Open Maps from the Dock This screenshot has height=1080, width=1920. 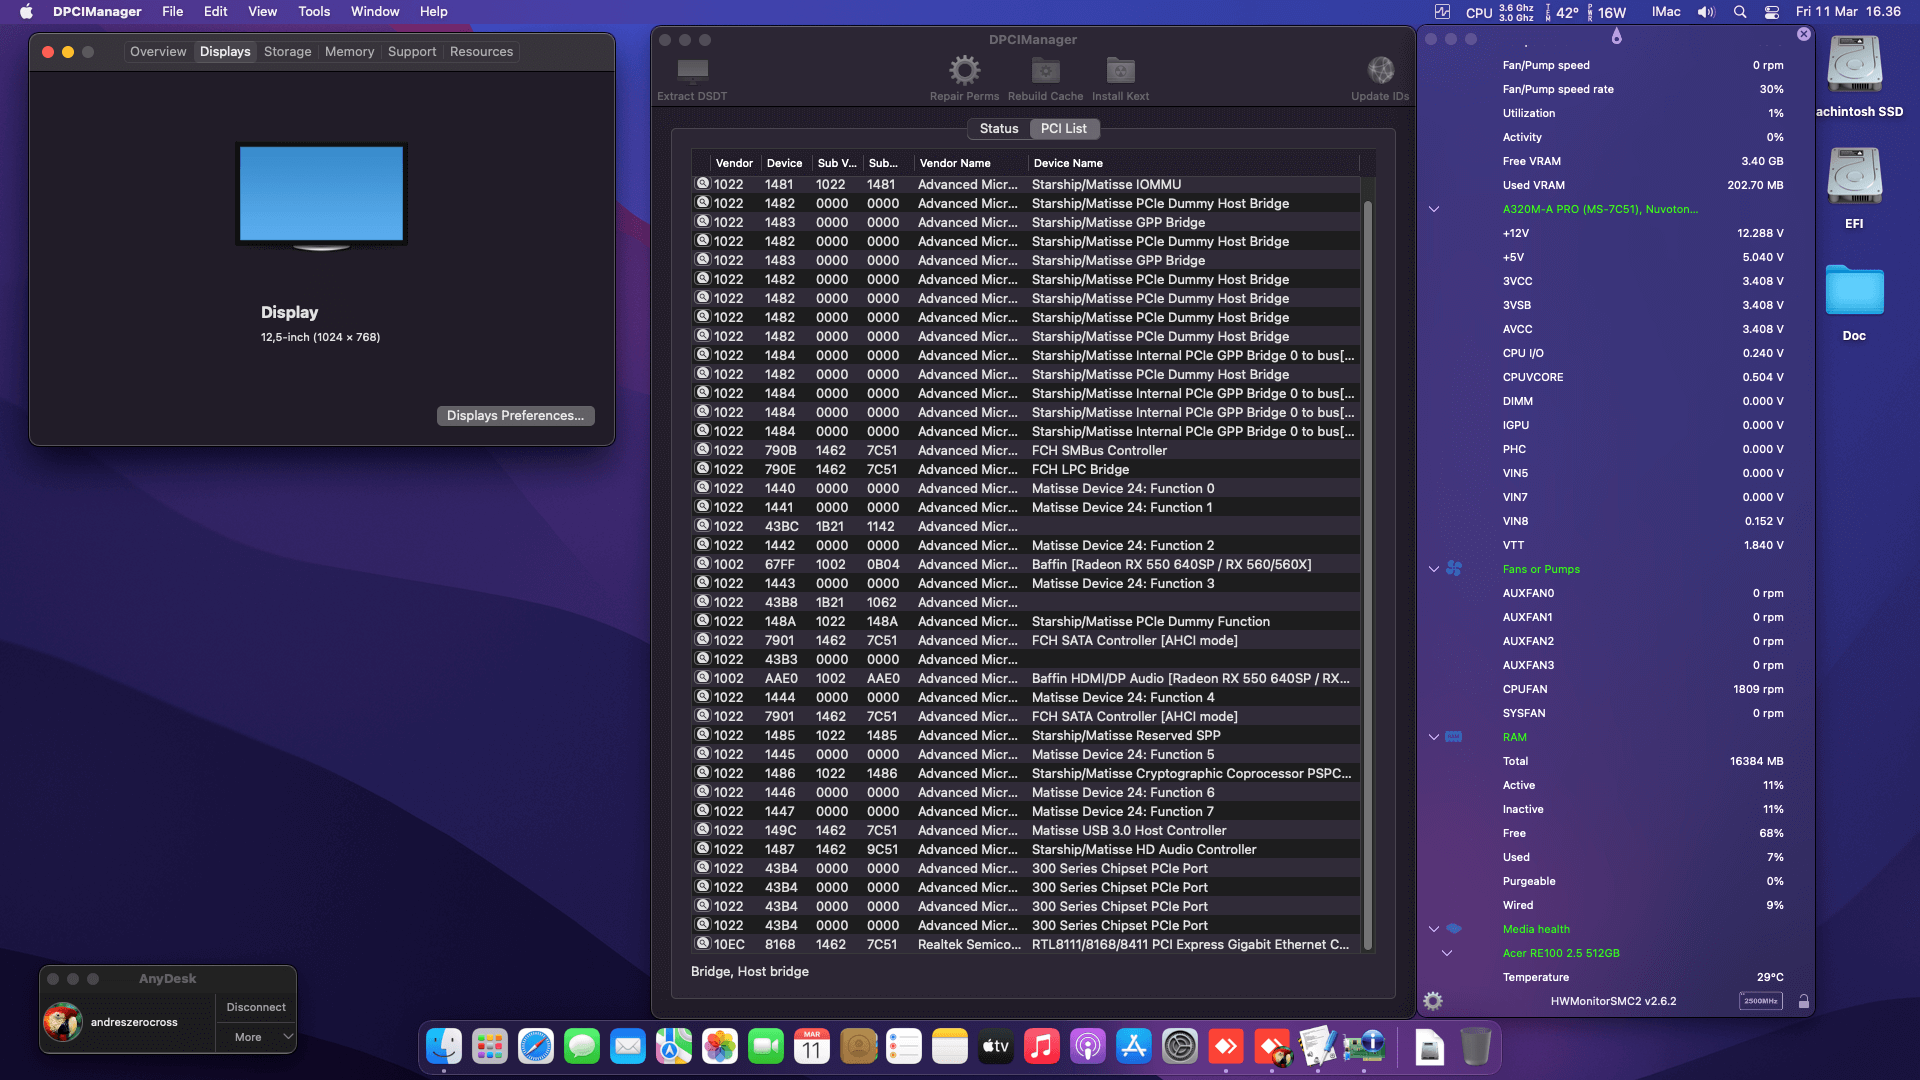point(674,1047)
